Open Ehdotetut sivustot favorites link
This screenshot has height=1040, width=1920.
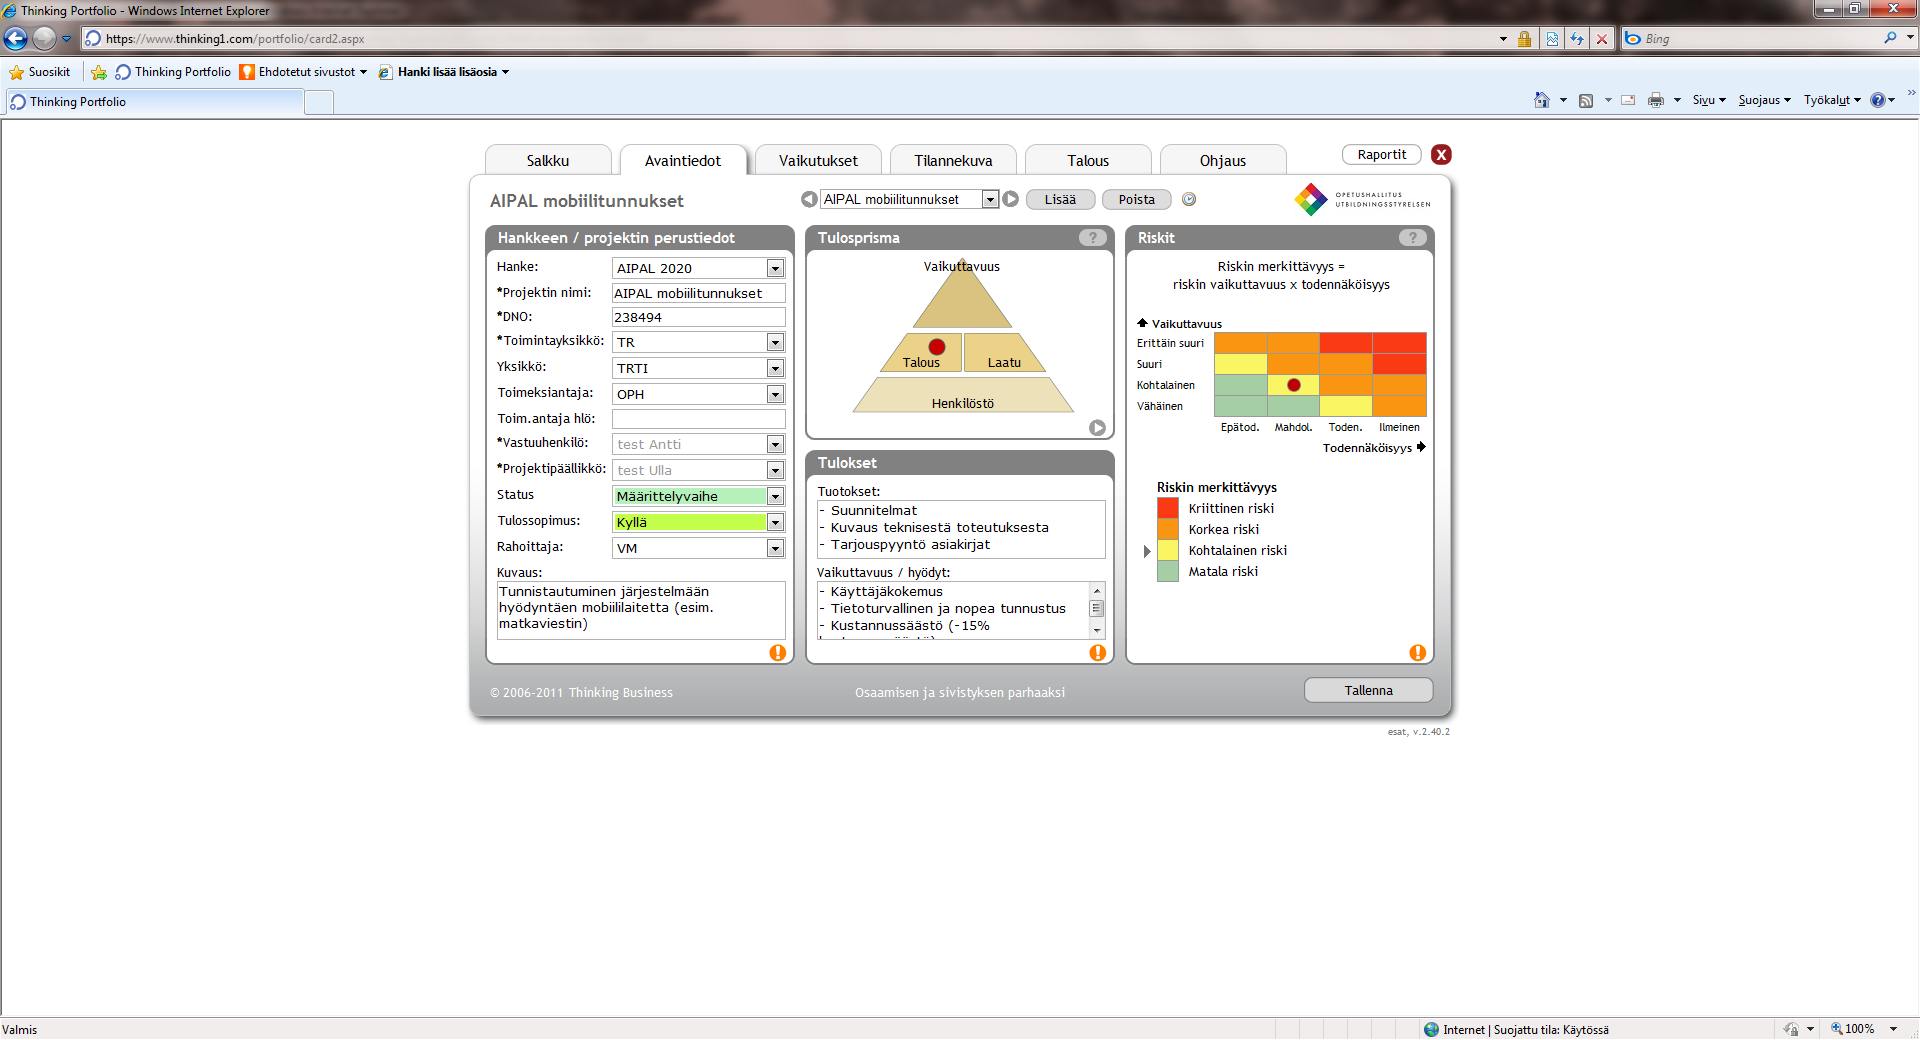pos(303,72)
